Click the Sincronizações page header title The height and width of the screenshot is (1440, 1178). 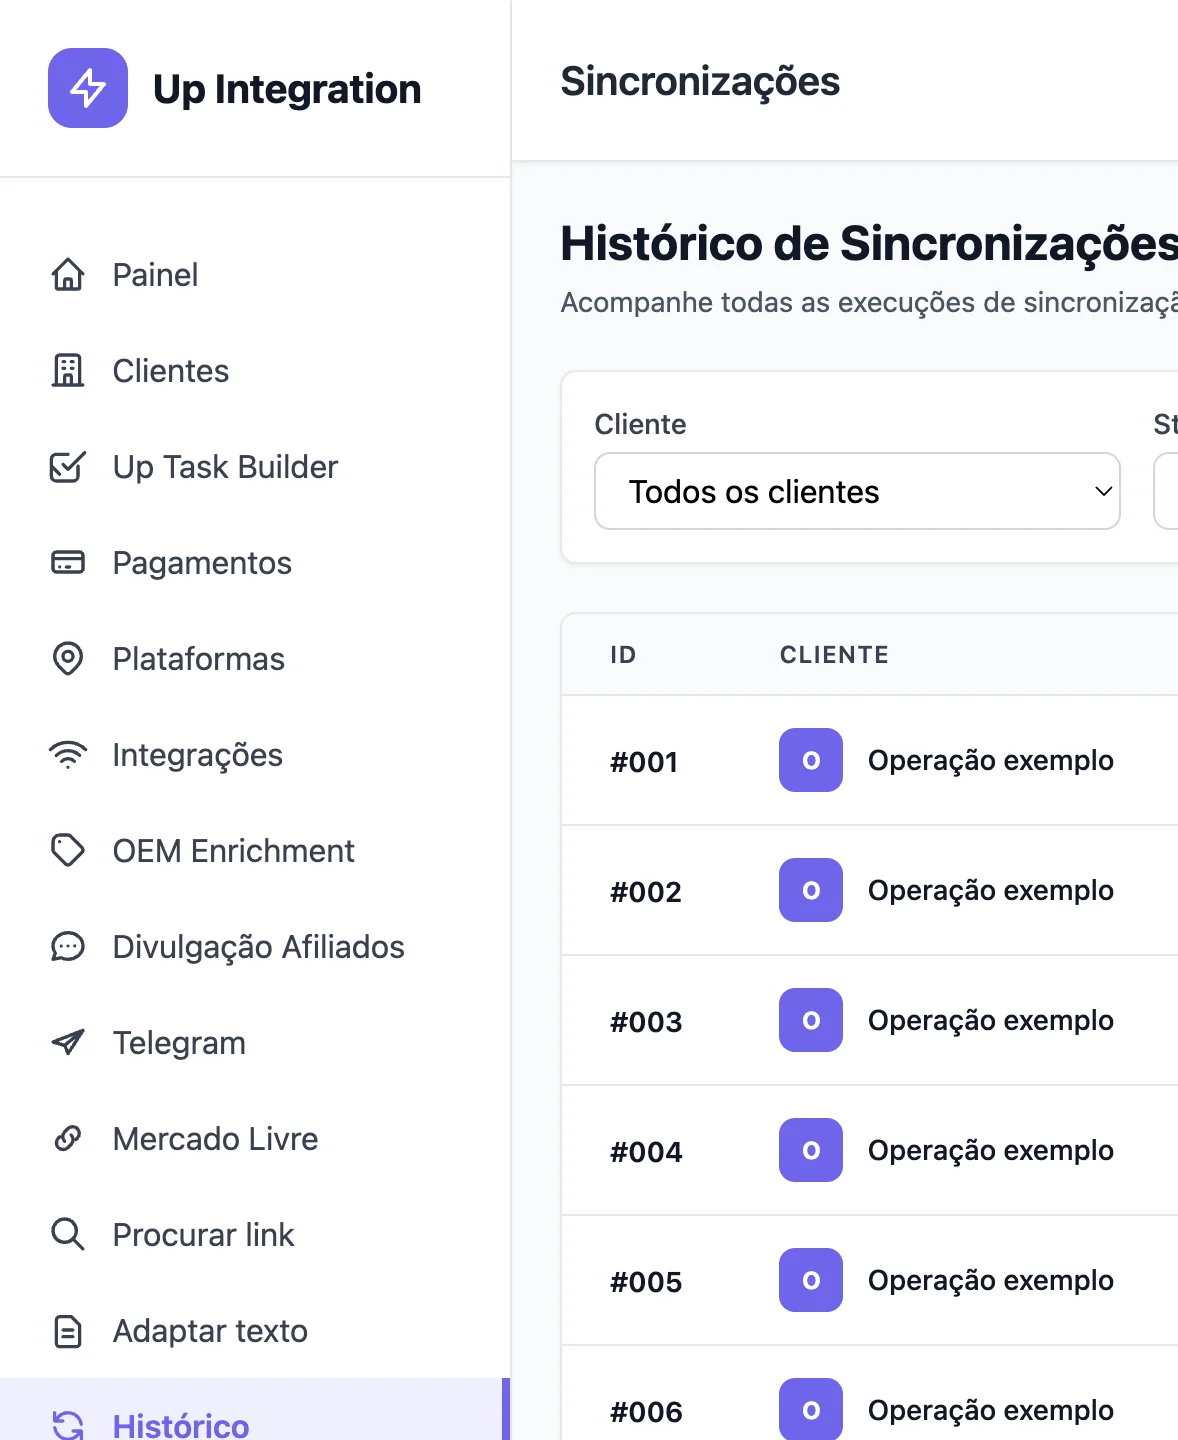(x=700, y=82)
